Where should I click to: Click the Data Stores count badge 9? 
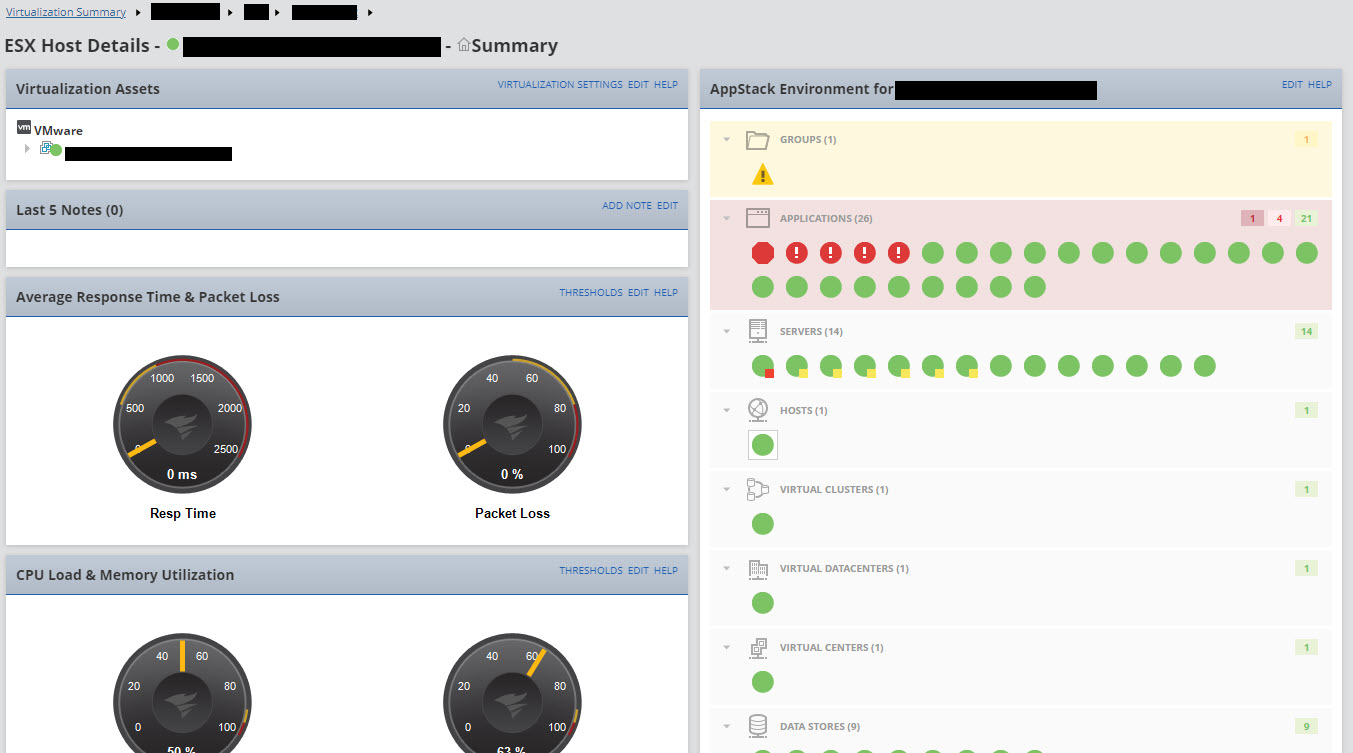pyautogui.click(x=1305, y=727)
